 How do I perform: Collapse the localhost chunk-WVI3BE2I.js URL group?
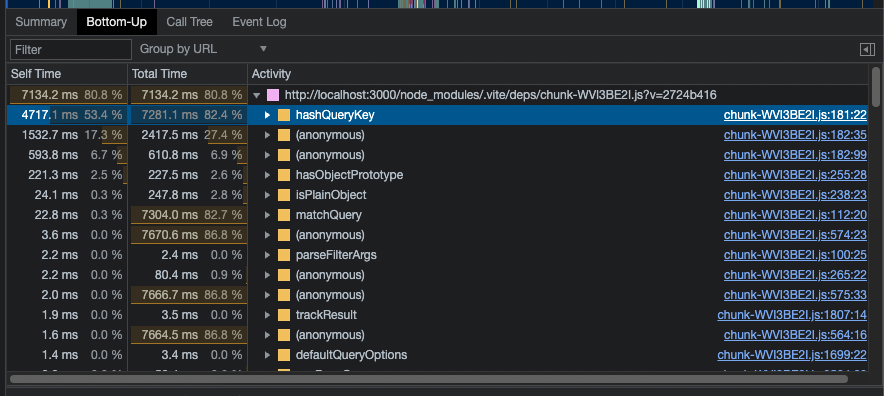point(257,95)
